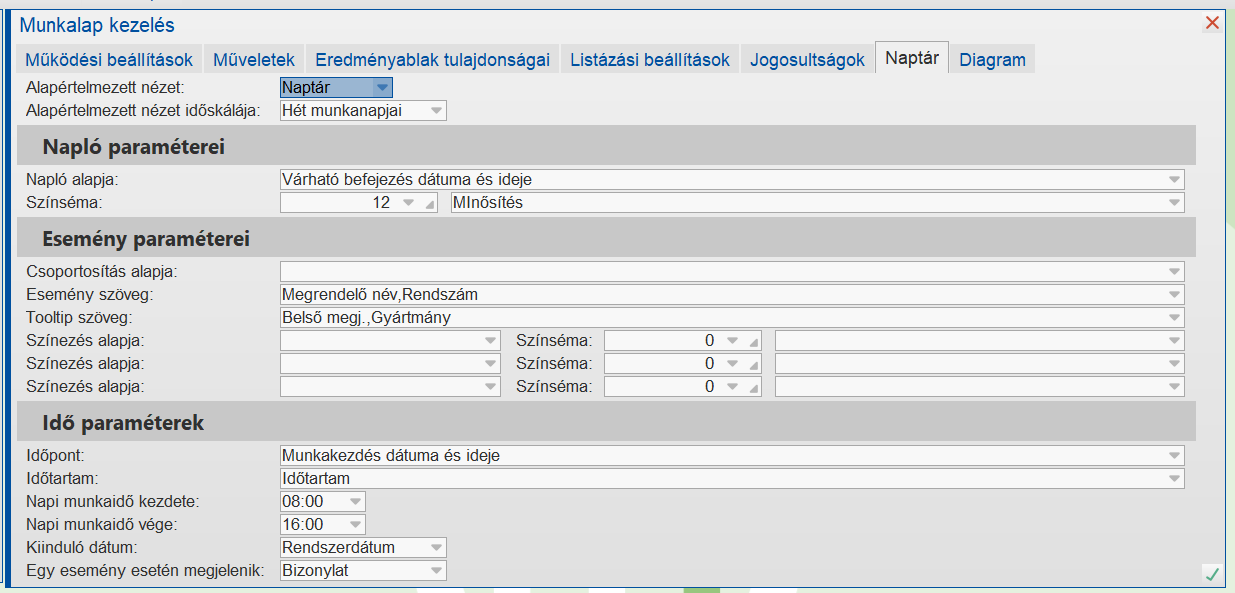The width and height of the screenshot is (1235, 593).
Task: Switch to the Működési beállítások tab
Action: click(110, 59)
